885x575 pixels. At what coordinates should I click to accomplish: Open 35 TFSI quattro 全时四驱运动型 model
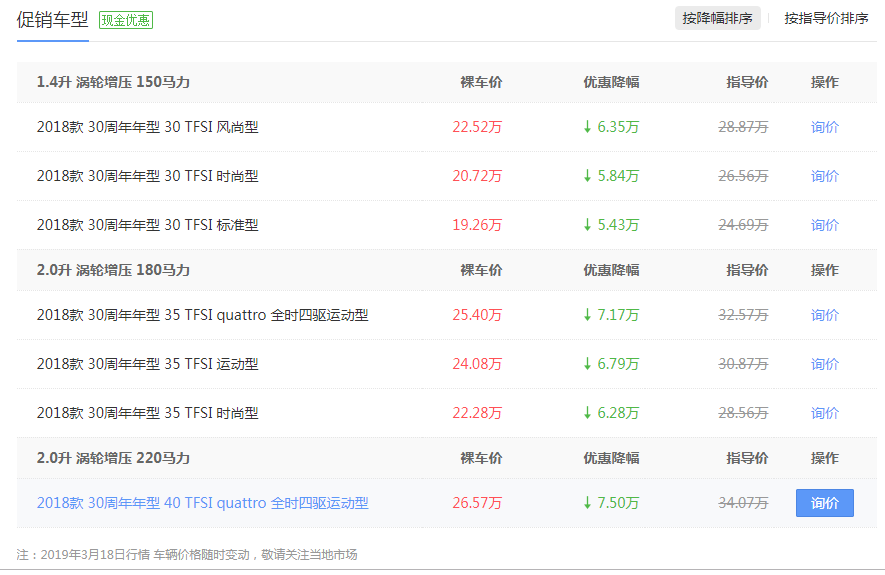[x=203, y=315]
